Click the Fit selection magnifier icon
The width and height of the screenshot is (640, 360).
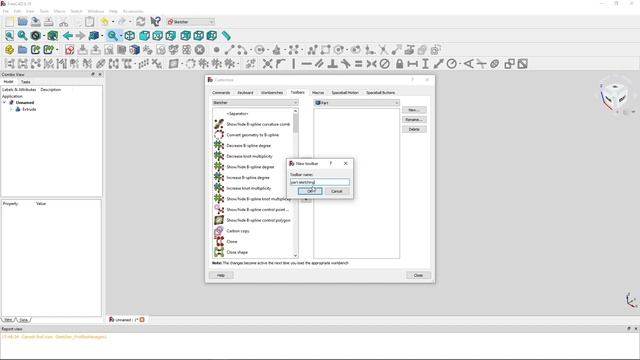tap(22, 36)
